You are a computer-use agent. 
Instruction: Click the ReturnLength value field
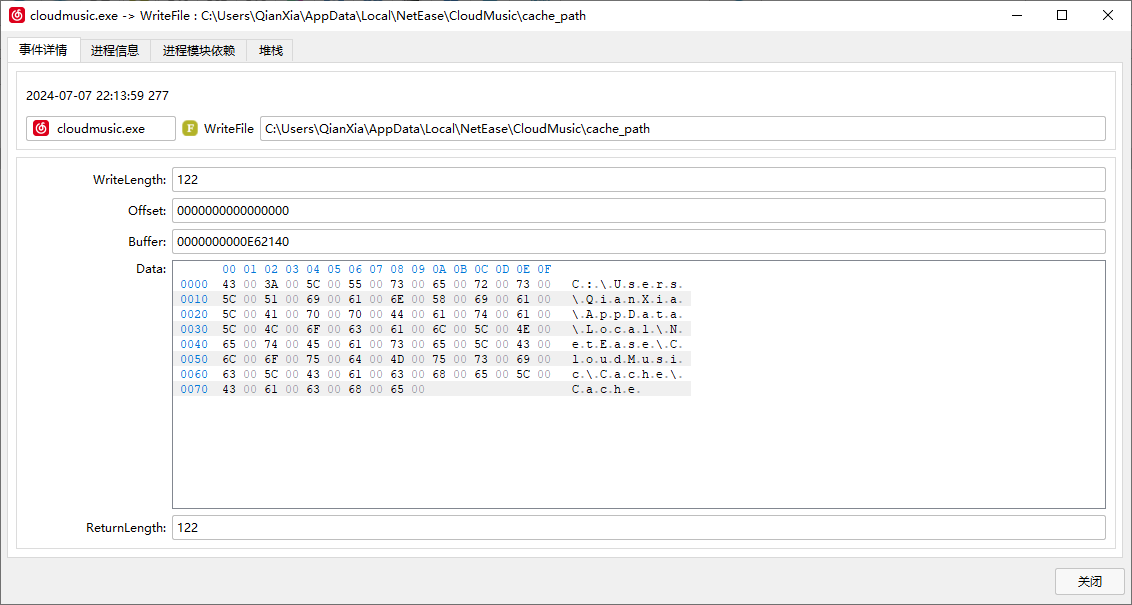pos(638,528)
